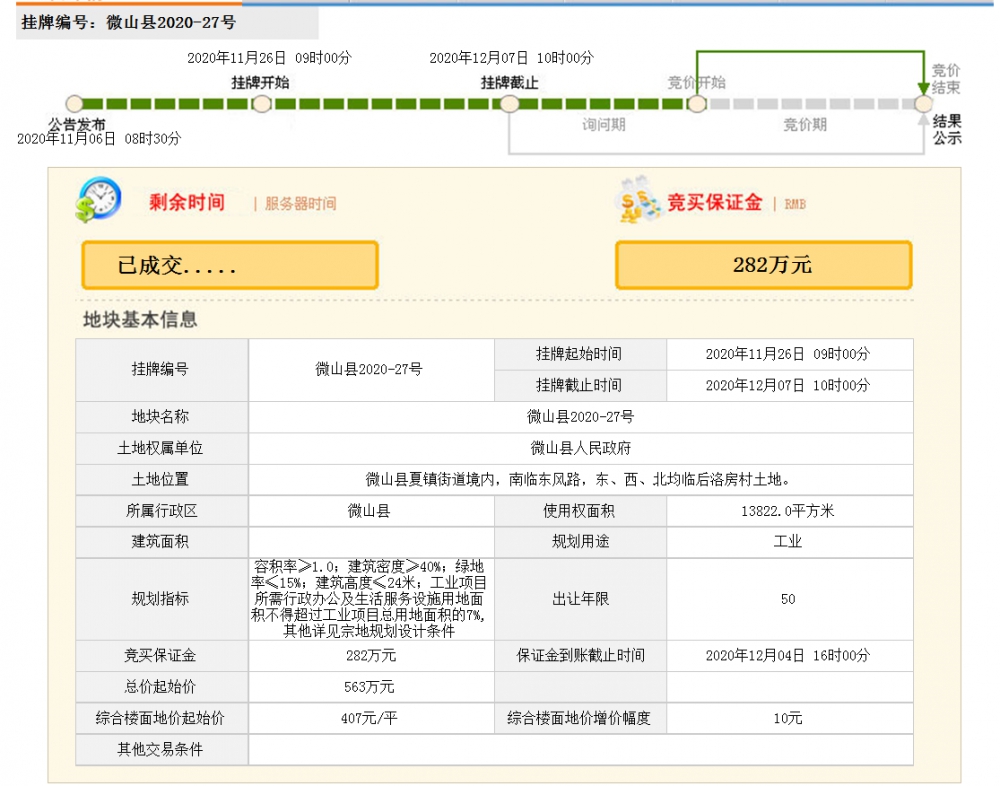This screenshot has height=786, width=1000.
Task: Click the 使用权面积 label cell
Action: pos(580,510)
